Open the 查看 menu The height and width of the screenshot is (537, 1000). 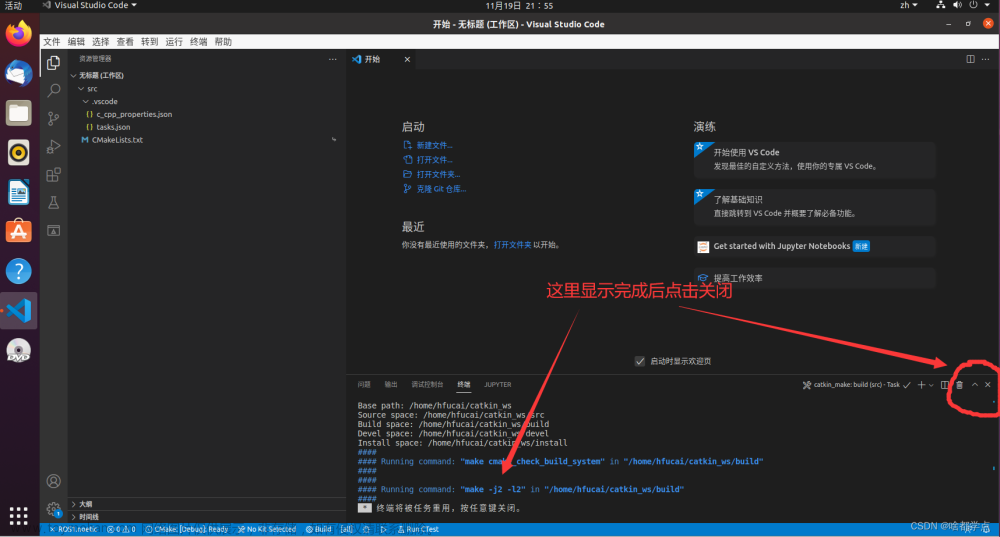click(125, 41)
